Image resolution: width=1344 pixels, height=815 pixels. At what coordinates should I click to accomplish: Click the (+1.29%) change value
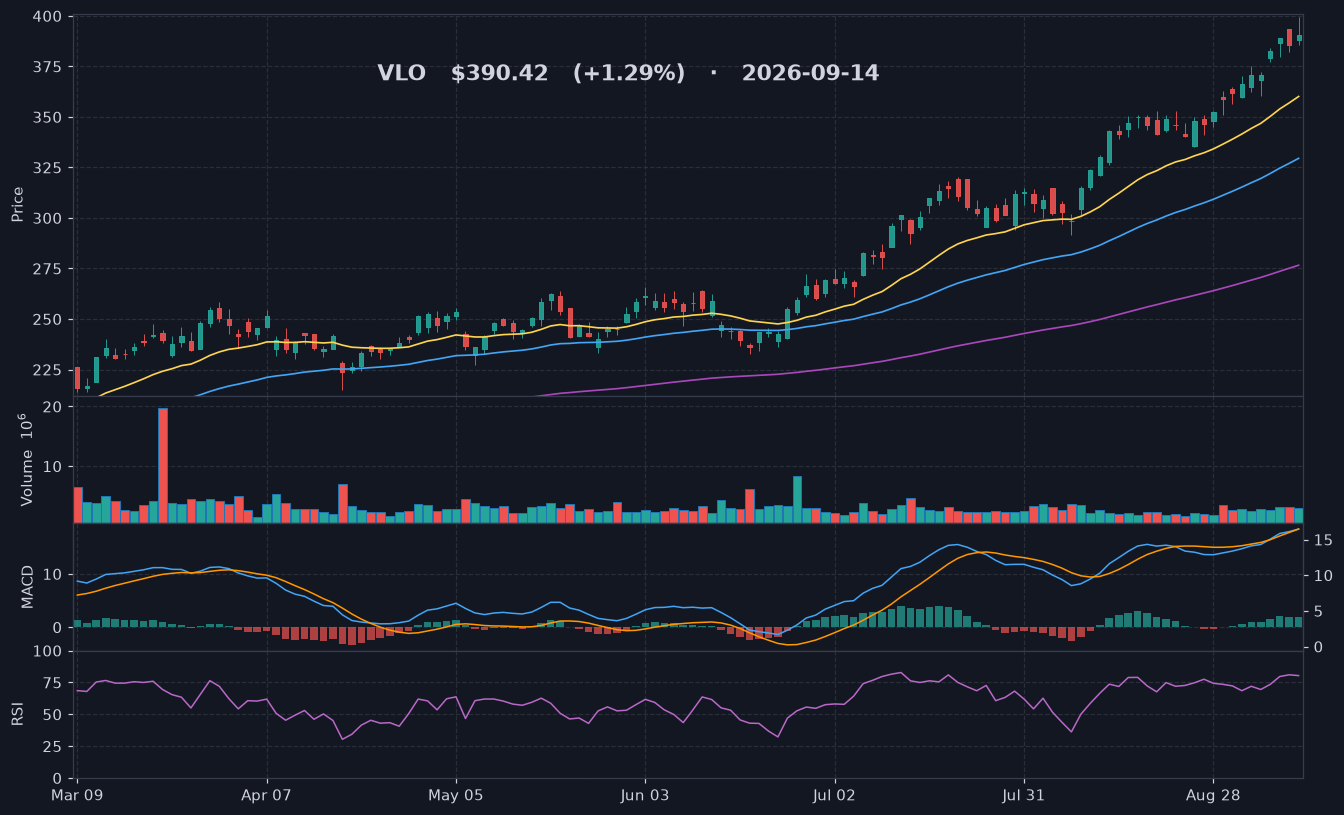[629, 73]
